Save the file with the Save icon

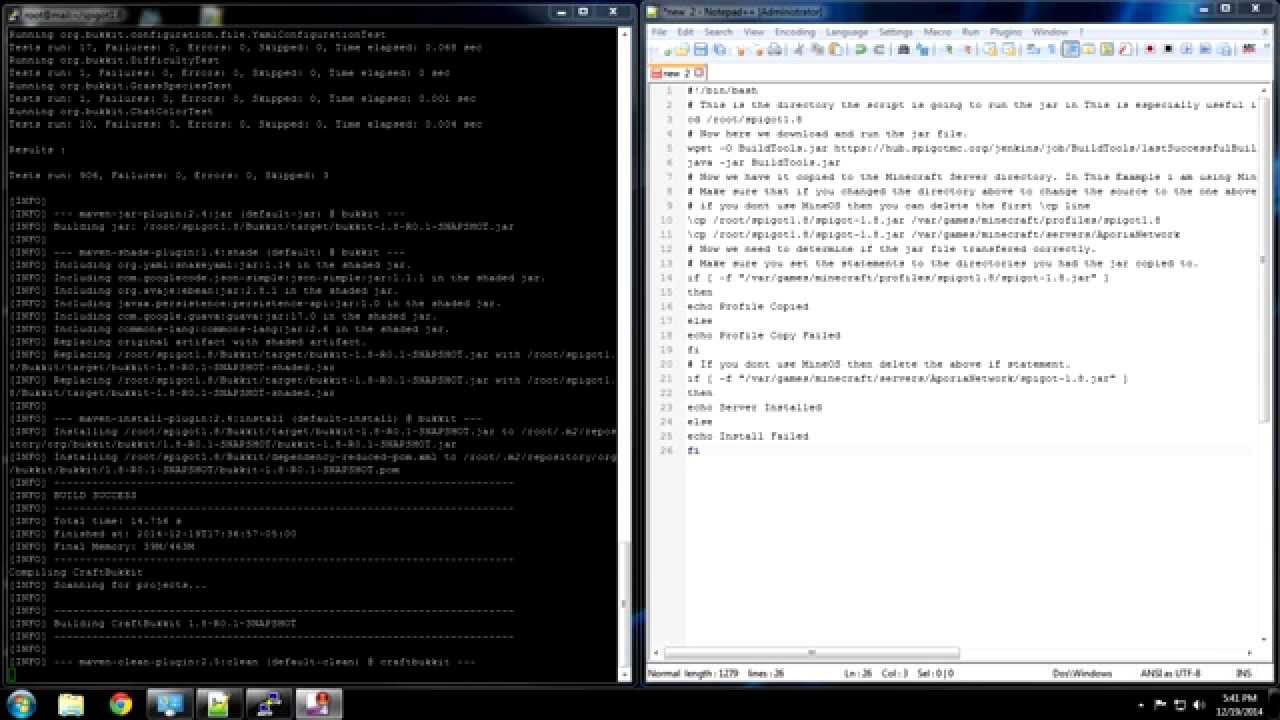point(700,49)
